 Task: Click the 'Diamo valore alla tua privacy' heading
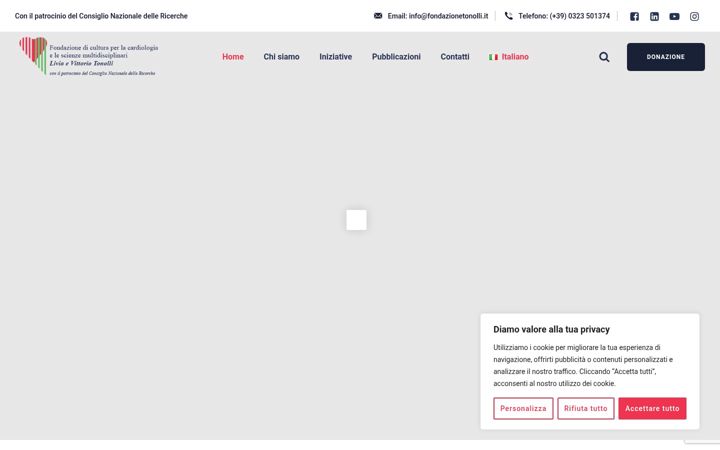551,329
